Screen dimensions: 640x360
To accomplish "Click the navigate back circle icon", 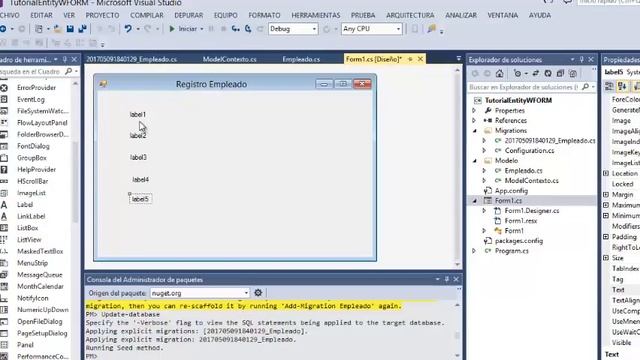I will point(3,29).
